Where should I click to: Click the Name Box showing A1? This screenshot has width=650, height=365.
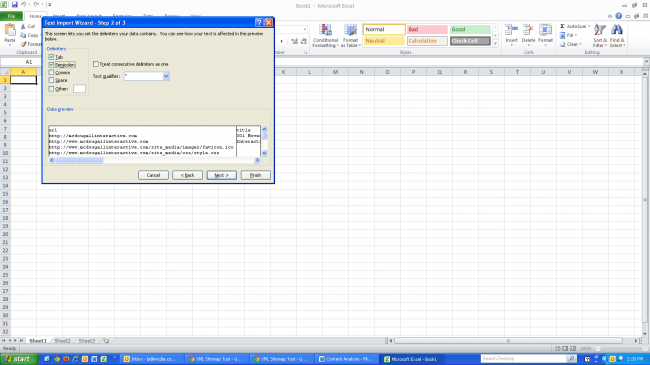[29, 61]
